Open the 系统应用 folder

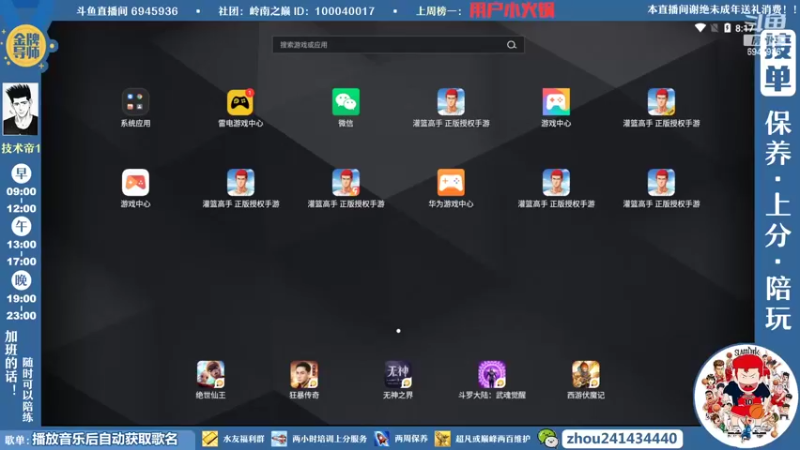135,102
